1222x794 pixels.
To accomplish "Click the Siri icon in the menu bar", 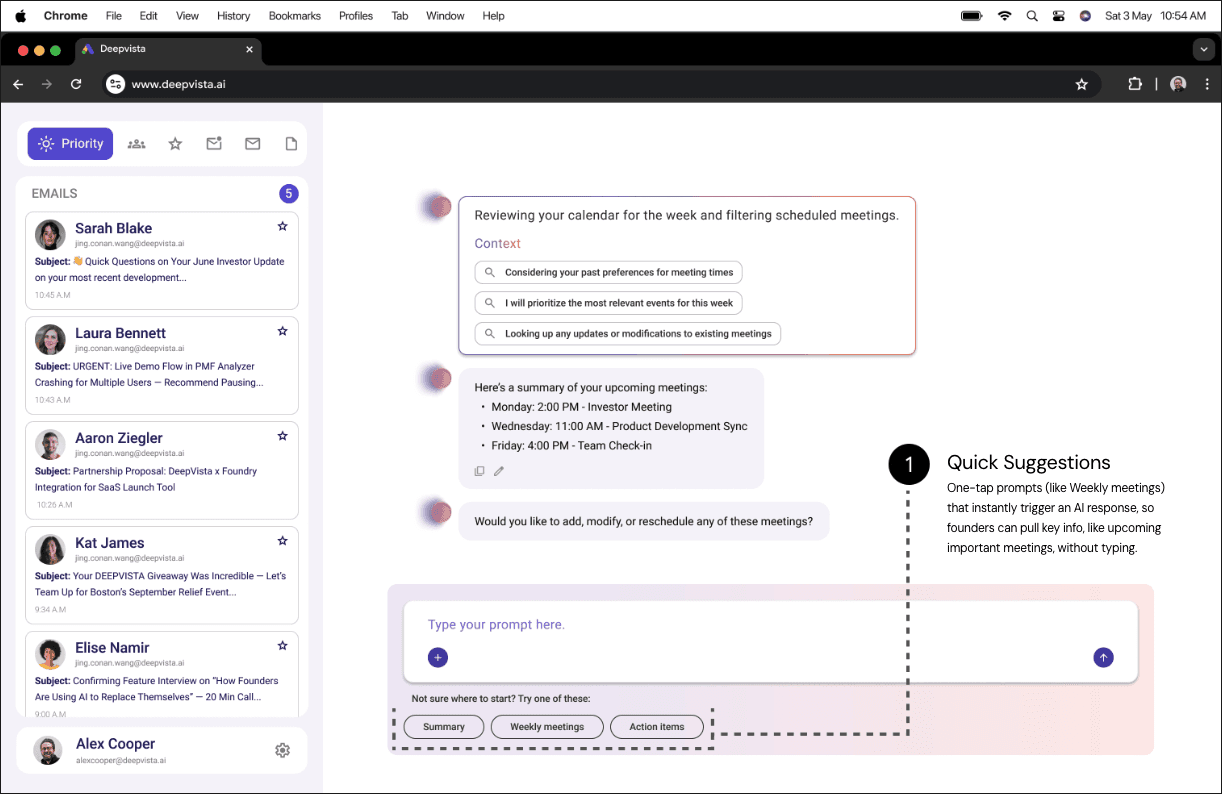I will [x=1085, y=16].
